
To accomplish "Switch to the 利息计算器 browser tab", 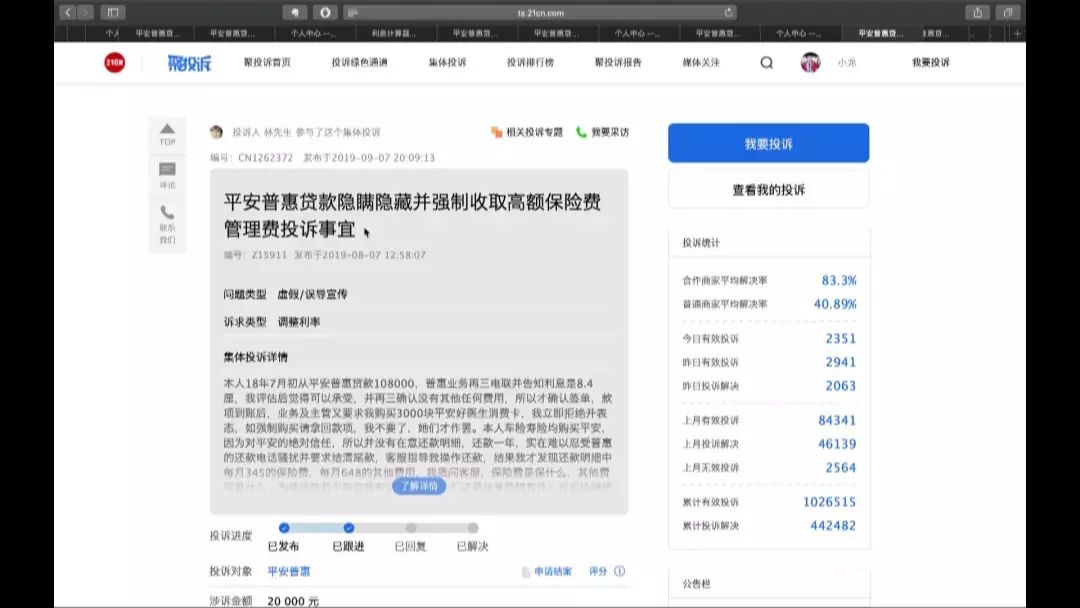I will pos(394,33).
